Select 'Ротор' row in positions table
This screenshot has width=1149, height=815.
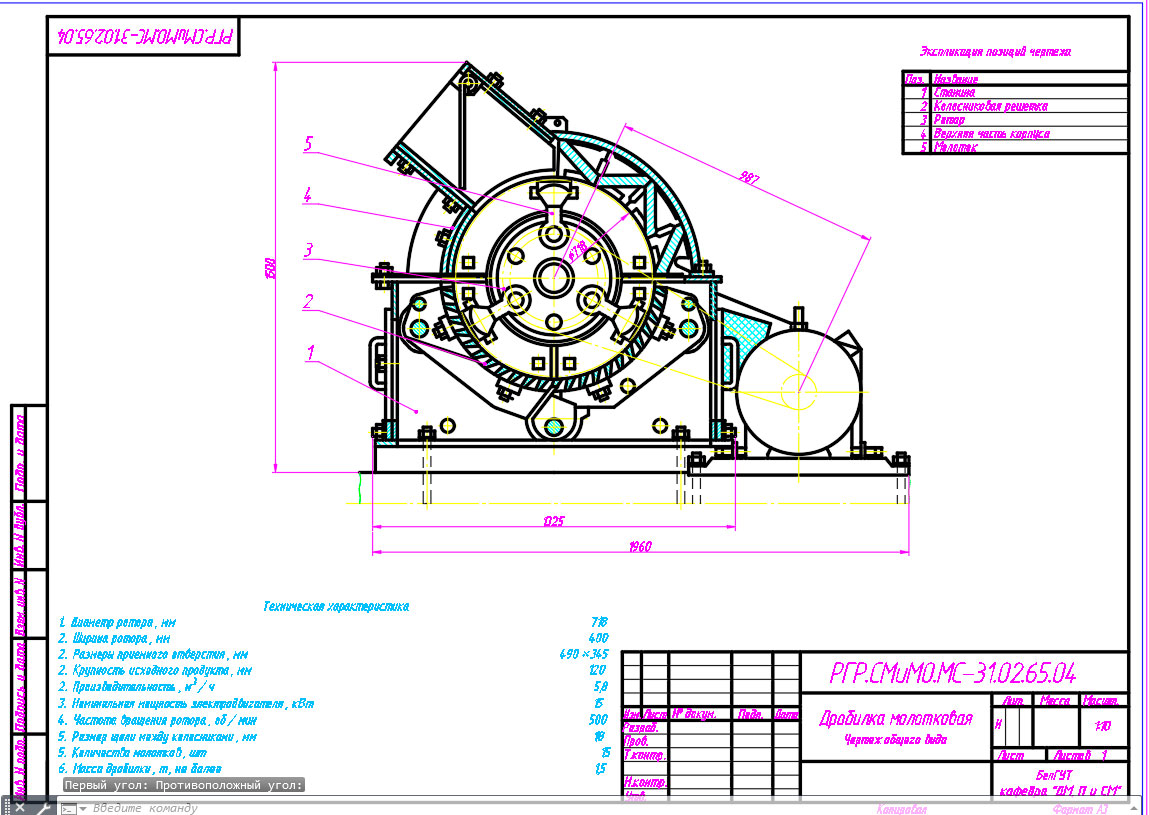[x=1015, y=119]
